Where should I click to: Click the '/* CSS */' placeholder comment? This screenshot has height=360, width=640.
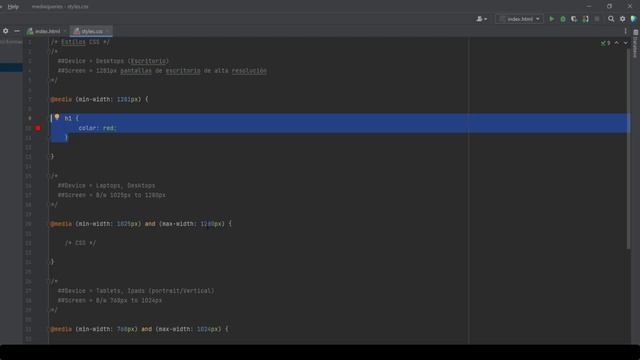(x=80, y=243)
